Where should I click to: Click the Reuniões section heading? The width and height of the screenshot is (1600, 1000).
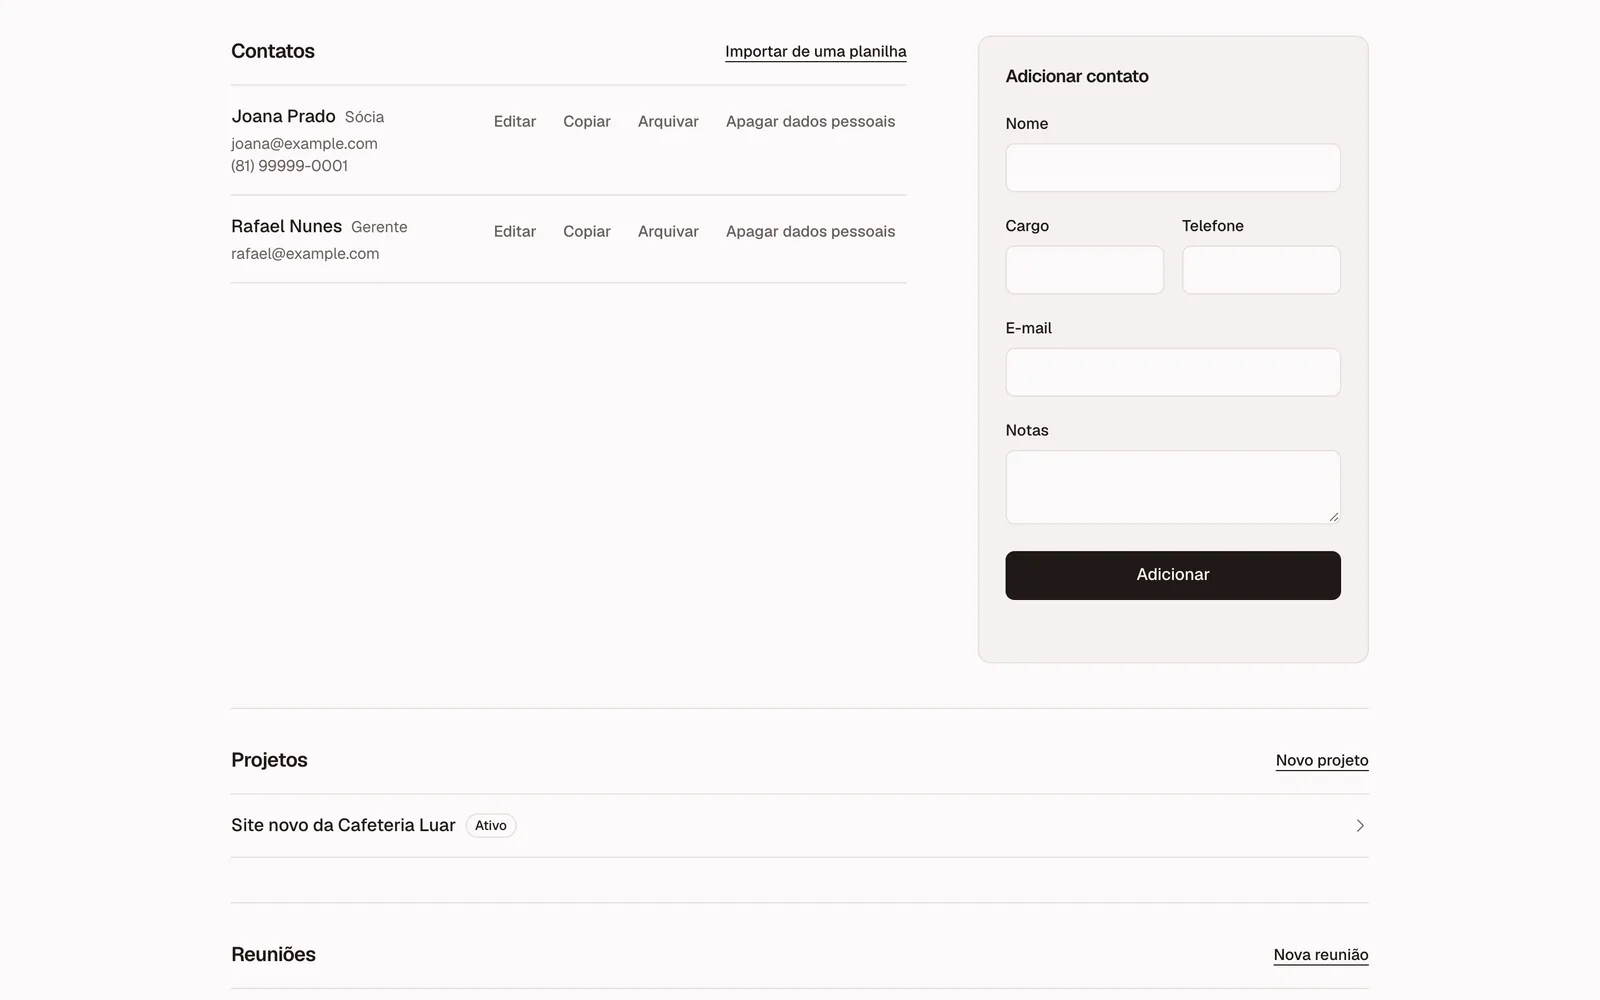(x=273, y=955)
